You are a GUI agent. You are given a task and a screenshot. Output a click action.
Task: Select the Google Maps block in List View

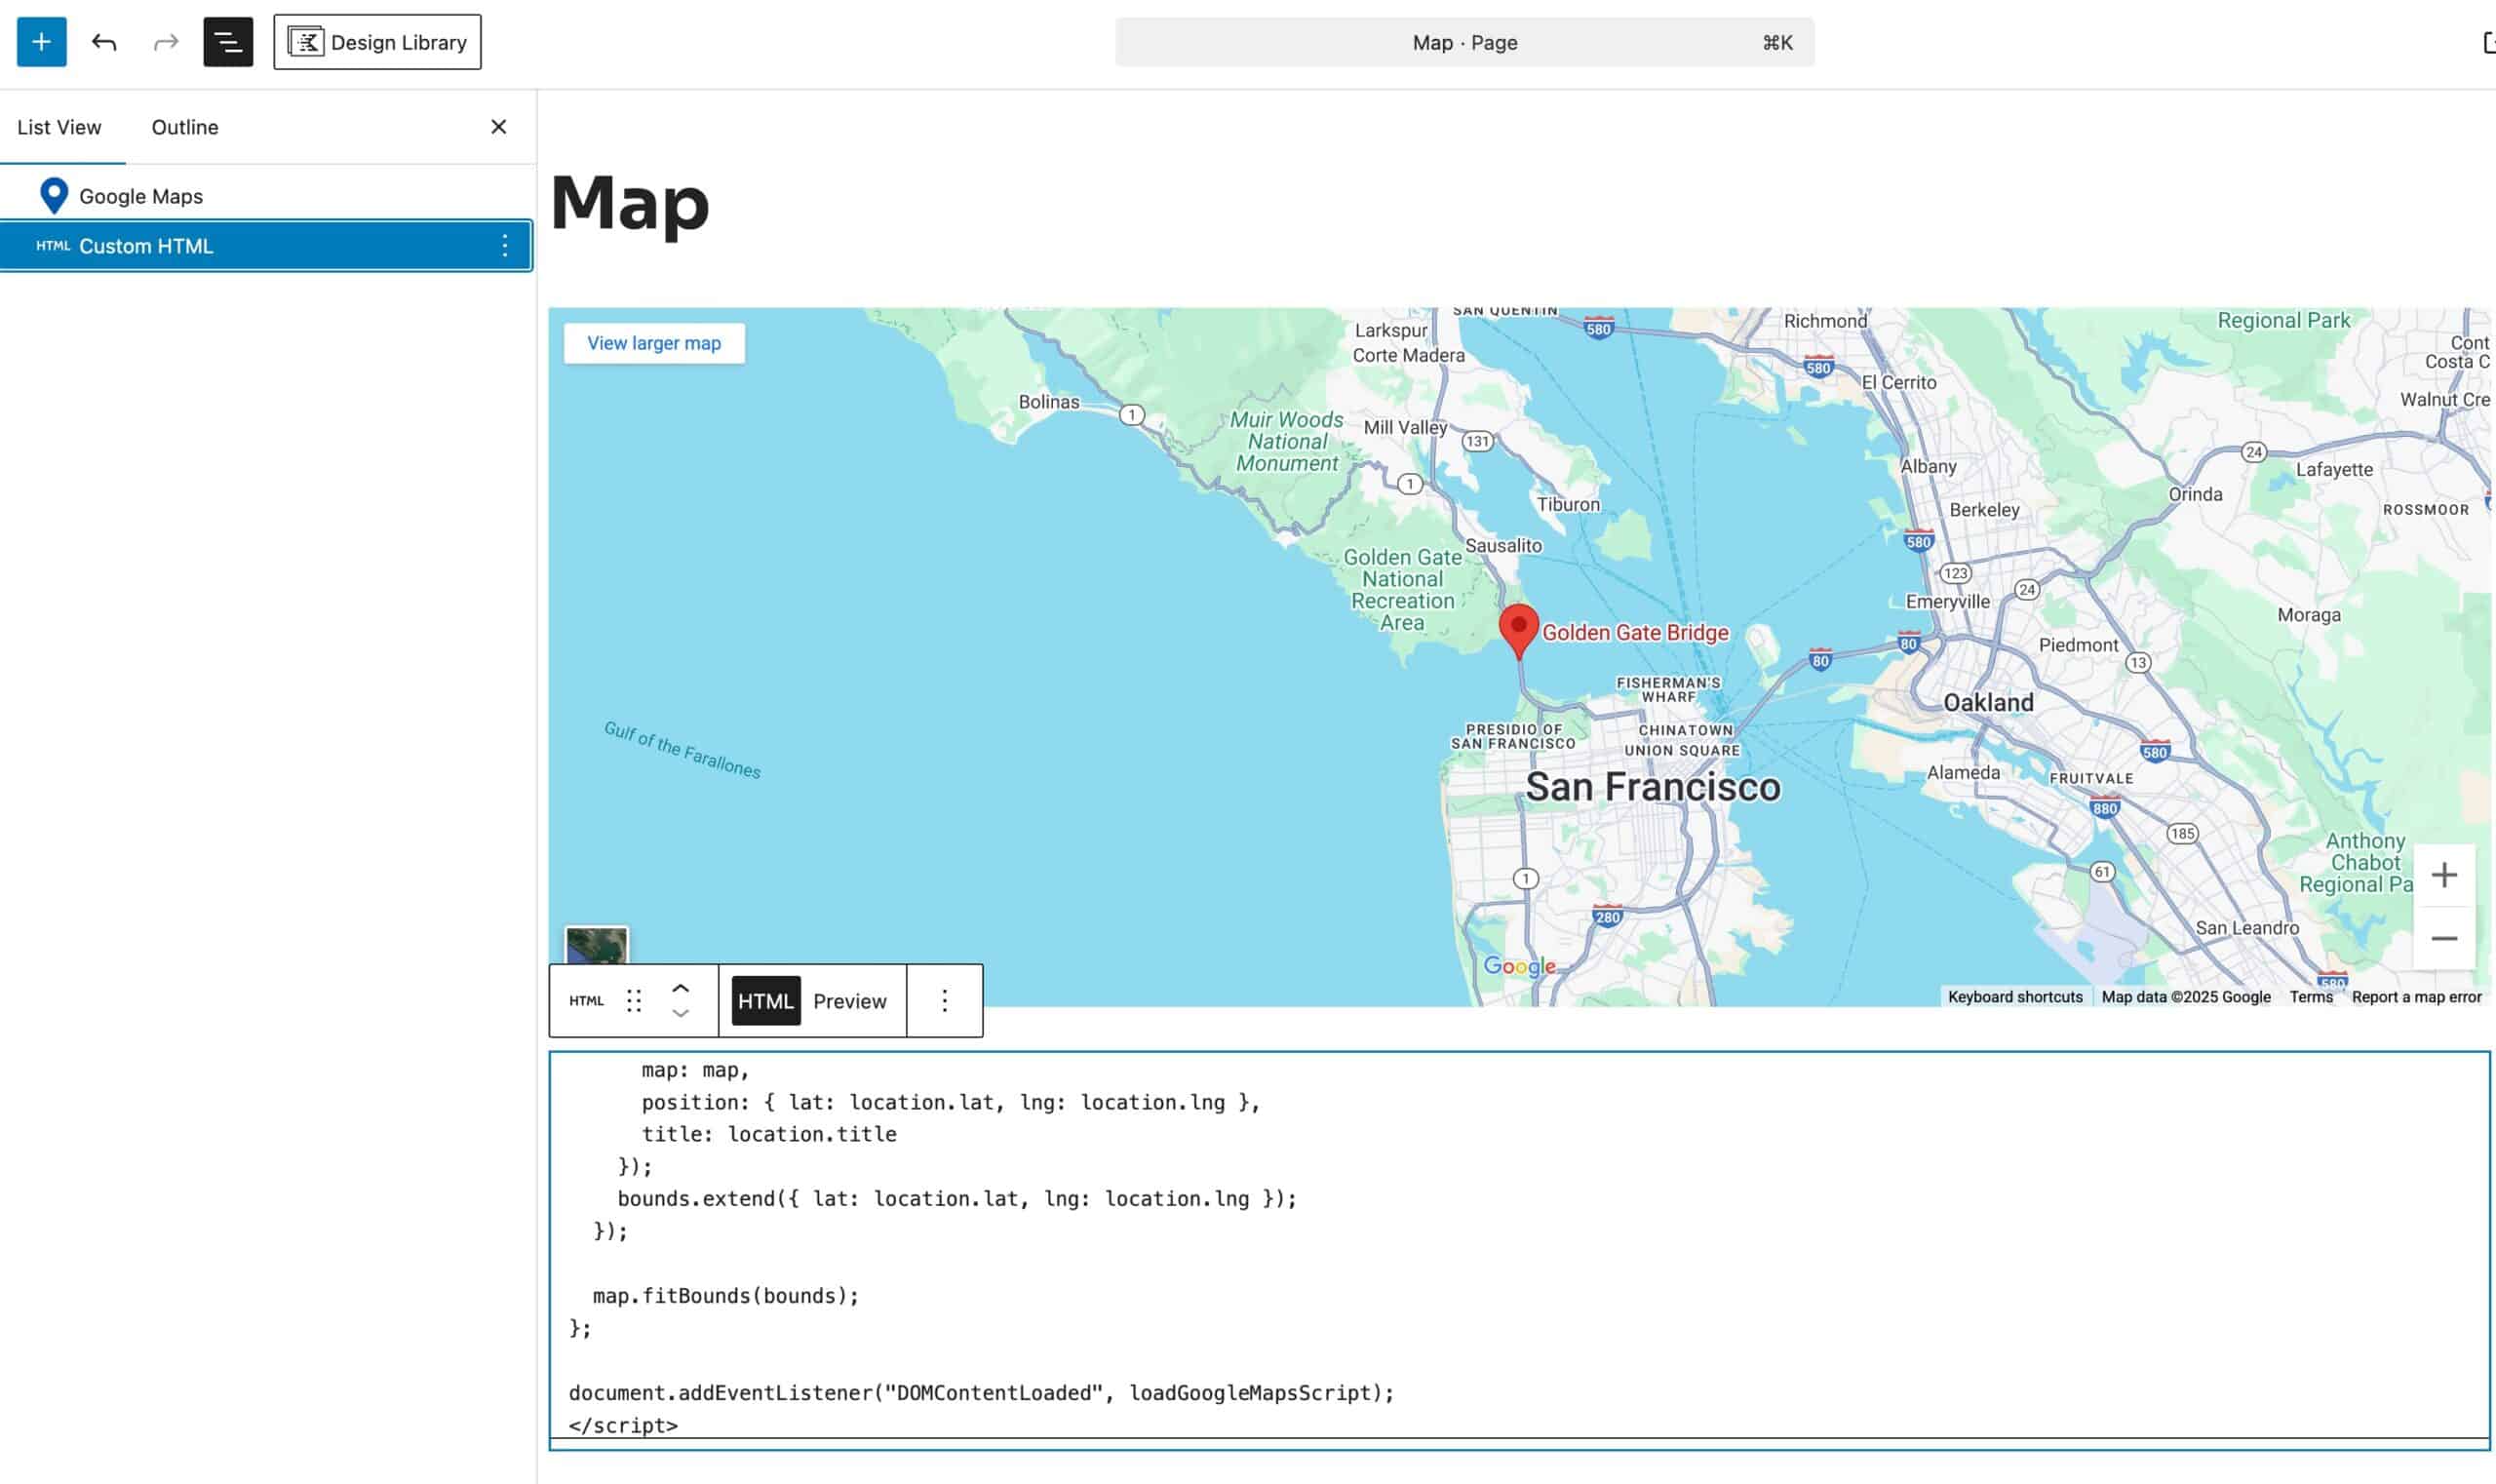pos(140,196)
